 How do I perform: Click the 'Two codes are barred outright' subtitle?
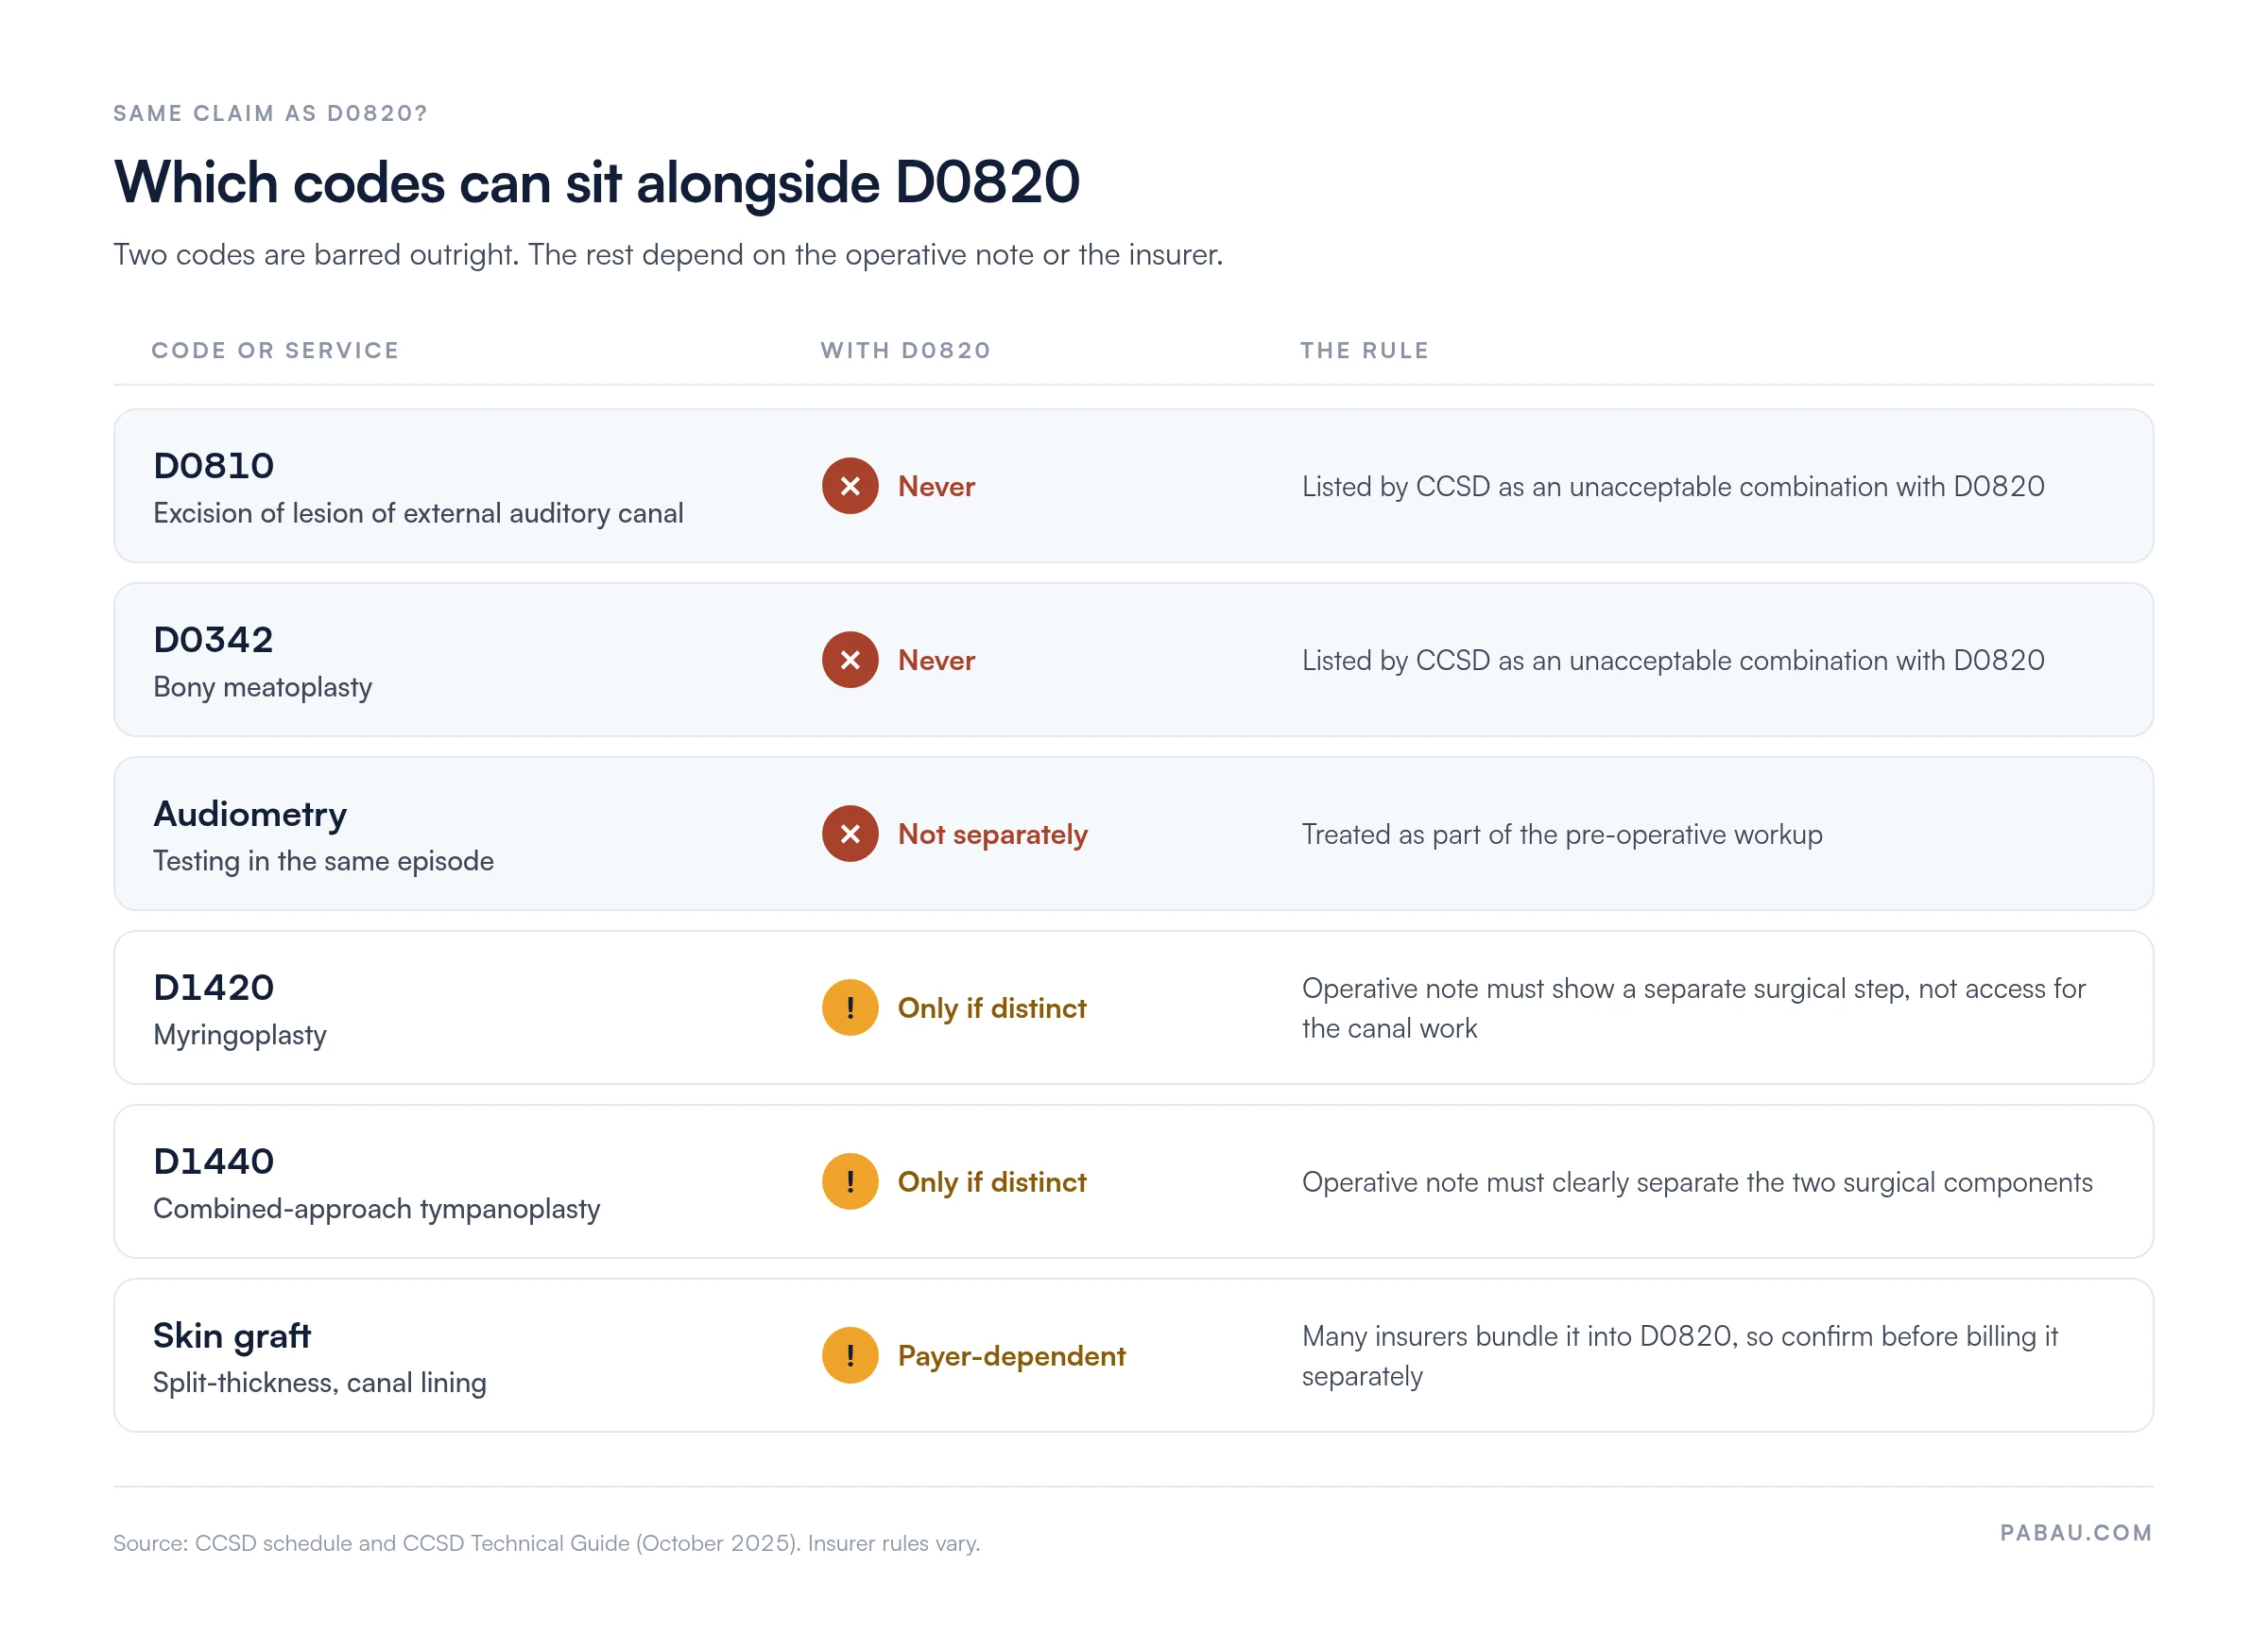[x=668, y=255]
